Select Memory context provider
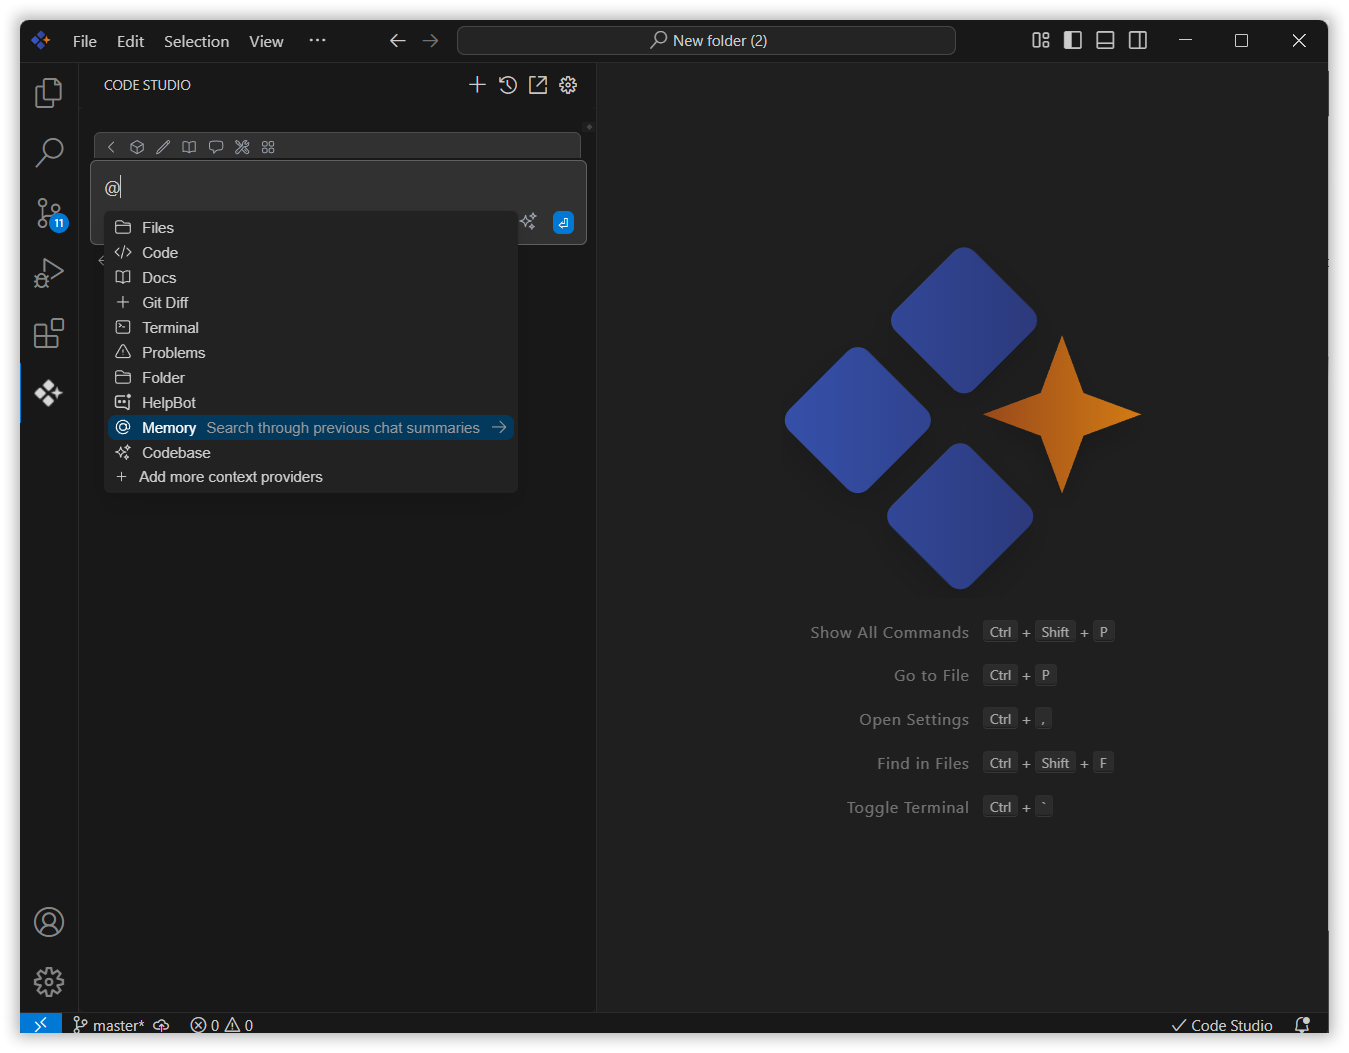This screenshot has width=1349, height=1053. pos(311,428)
